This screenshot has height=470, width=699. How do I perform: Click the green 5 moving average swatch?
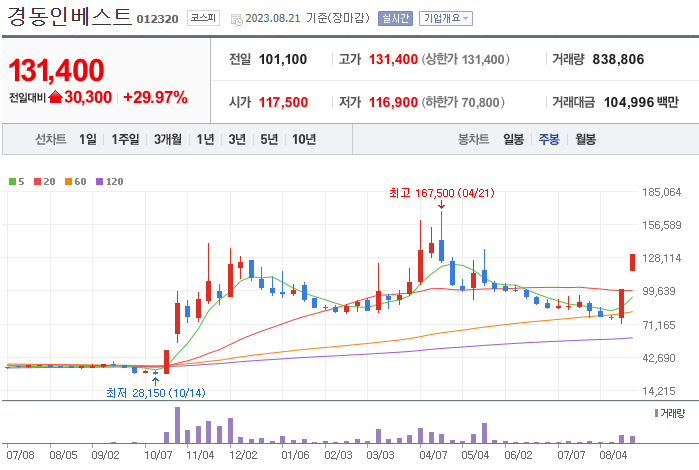12,181
